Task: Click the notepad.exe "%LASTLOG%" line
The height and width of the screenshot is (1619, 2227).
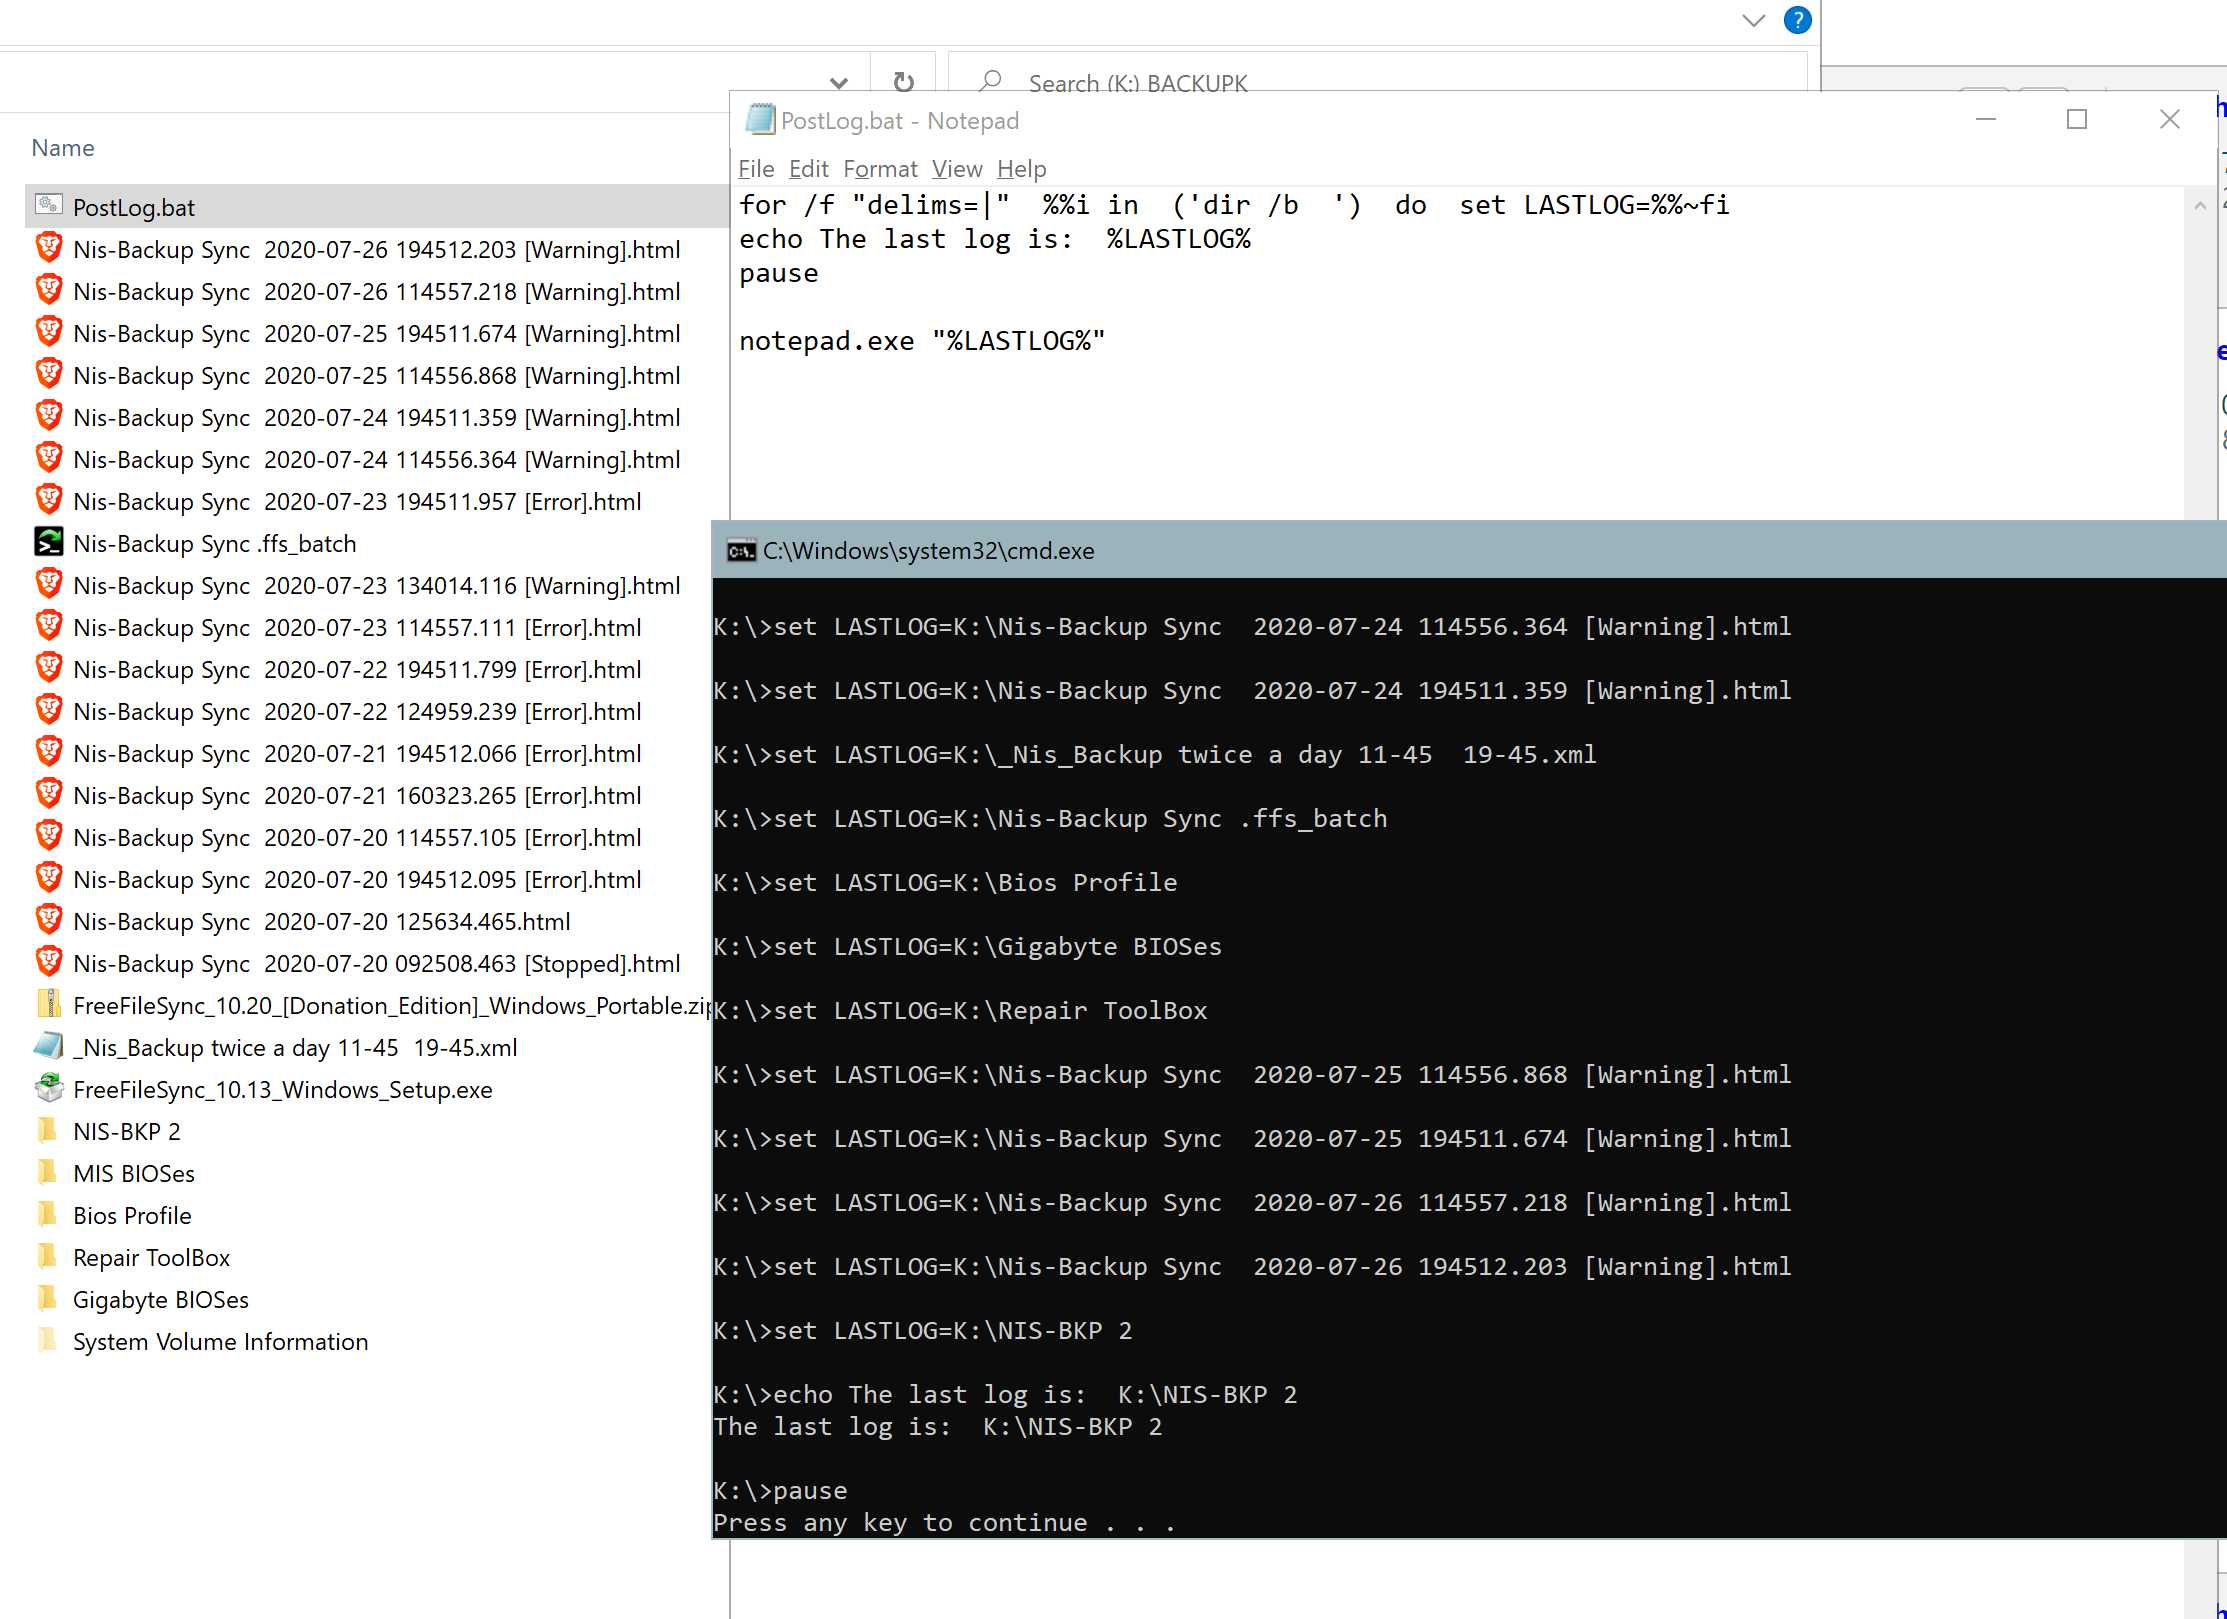Action: 922,341
